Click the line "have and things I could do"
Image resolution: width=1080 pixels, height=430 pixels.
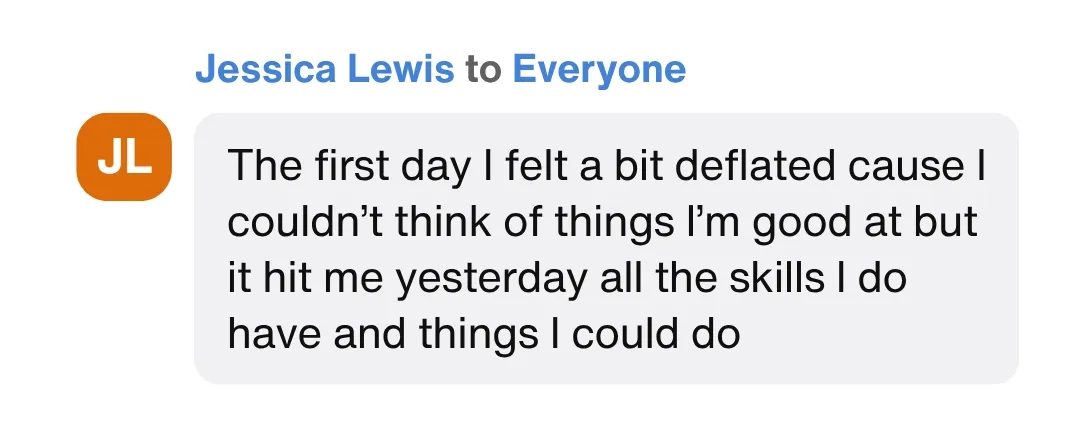[x=483, y=335]
